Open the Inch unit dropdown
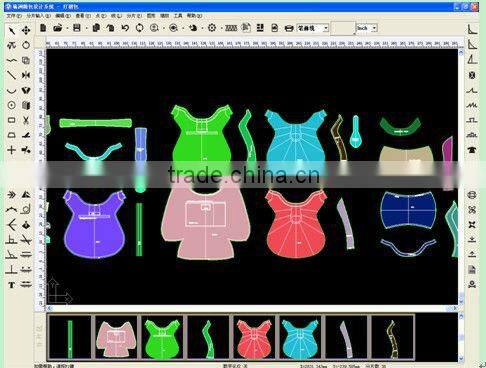 coord(374,28)
